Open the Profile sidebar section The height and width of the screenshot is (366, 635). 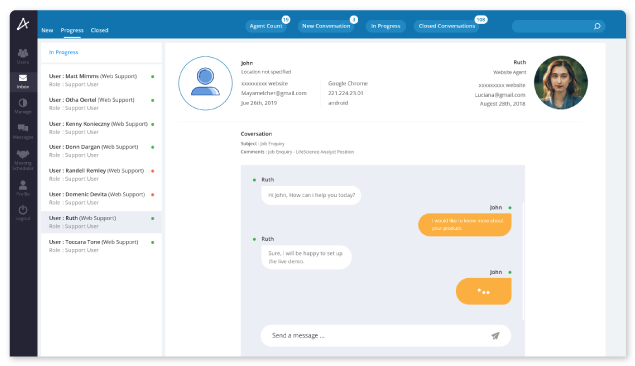23,188
